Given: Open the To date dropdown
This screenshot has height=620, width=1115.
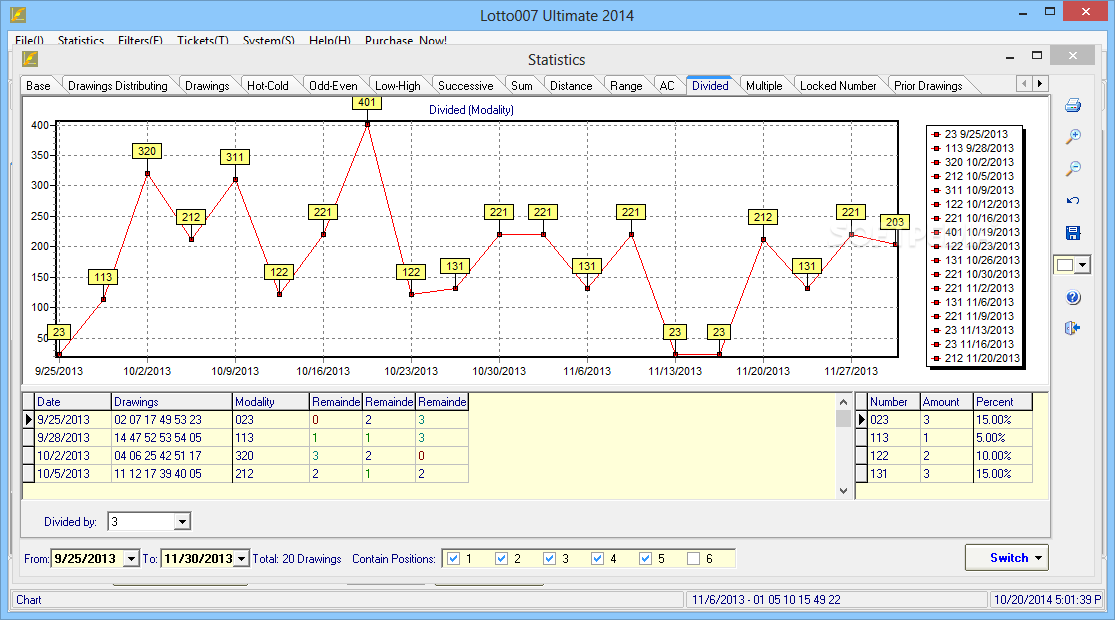Looking at the screenshot, I should click(242, 559).
